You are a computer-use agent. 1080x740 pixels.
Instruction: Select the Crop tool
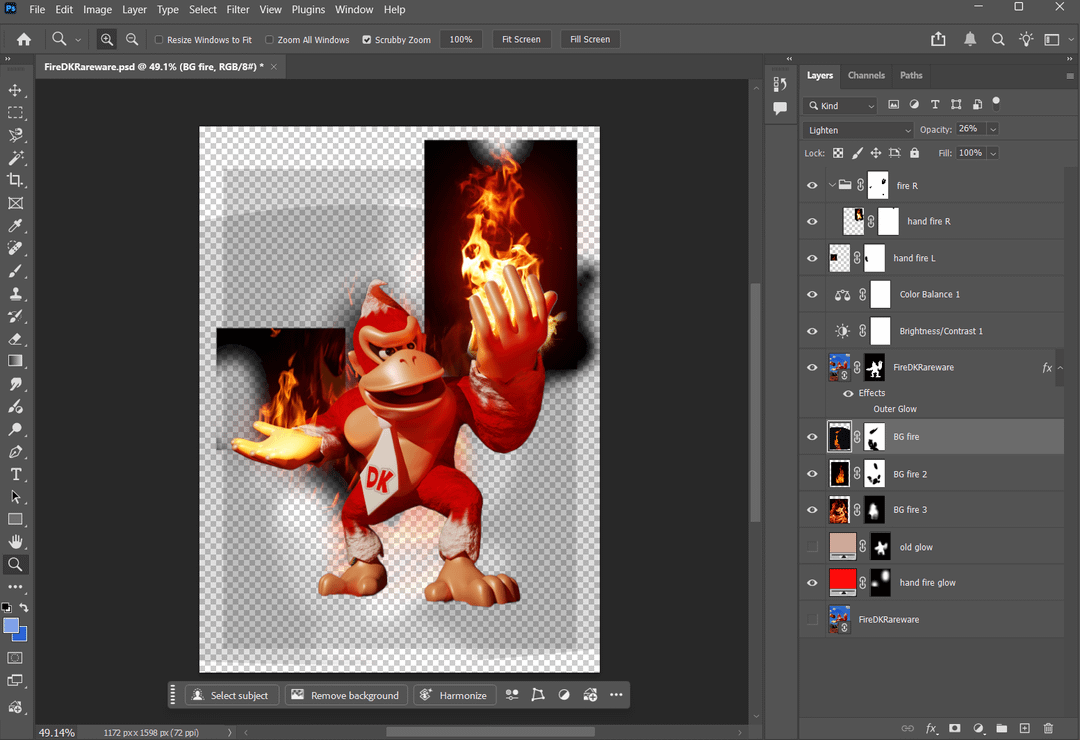click(x=15, y=180)
